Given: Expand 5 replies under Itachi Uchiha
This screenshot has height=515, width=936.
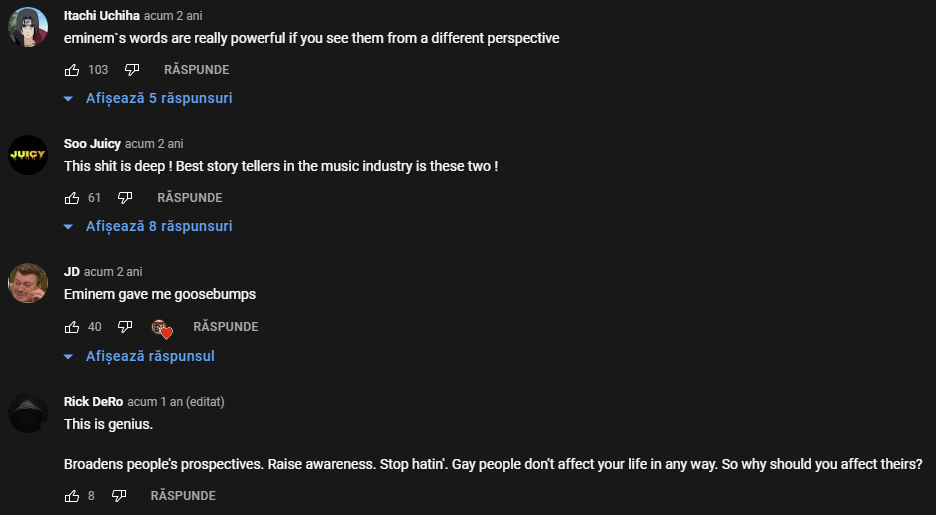Looking at the screenshot, I should [x=148, y=98].
